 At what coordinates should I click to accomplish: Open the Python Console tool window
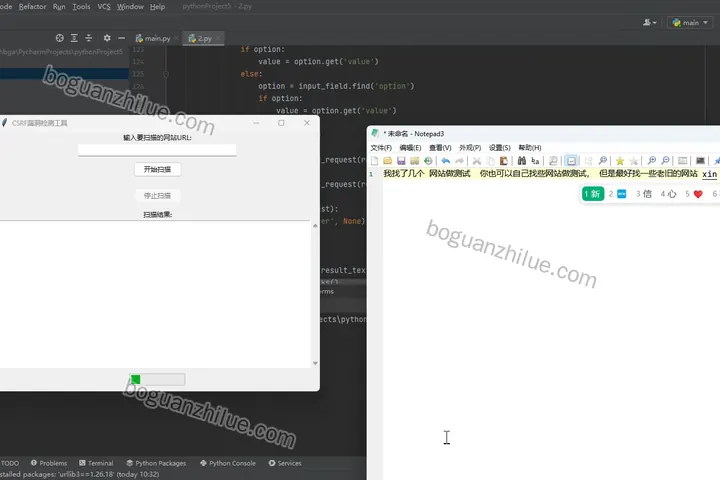(x=228, y=463)
